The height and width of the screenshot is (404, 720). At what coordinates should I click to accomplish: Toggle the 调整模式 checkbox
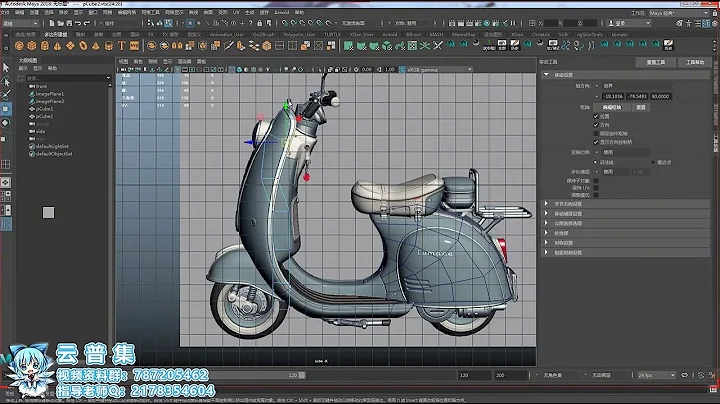click(596, 195)
